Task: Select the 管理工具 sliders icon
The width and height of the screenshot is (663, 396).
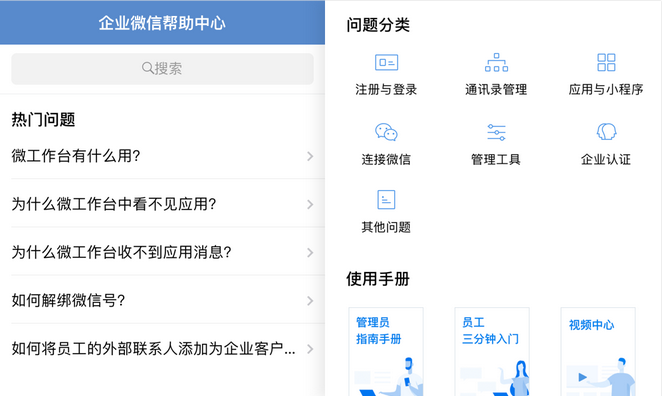Action: click(x=496, y=132)
